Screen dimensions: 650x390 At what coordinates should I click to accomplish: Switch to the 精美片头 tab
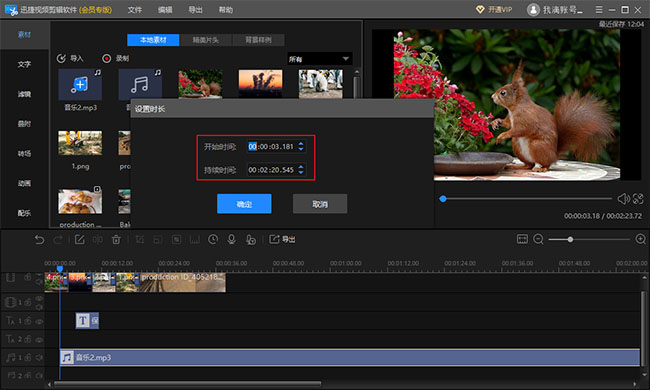[x=206, y=40]
